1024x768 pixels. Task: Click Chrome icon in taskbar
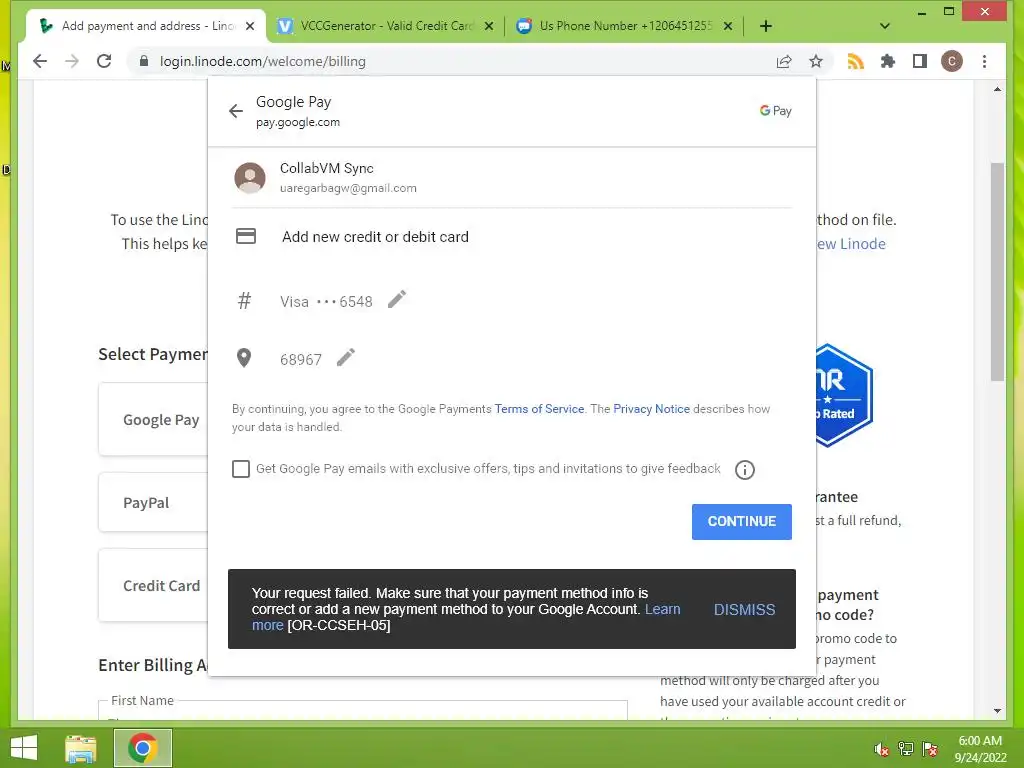point(142,748)
